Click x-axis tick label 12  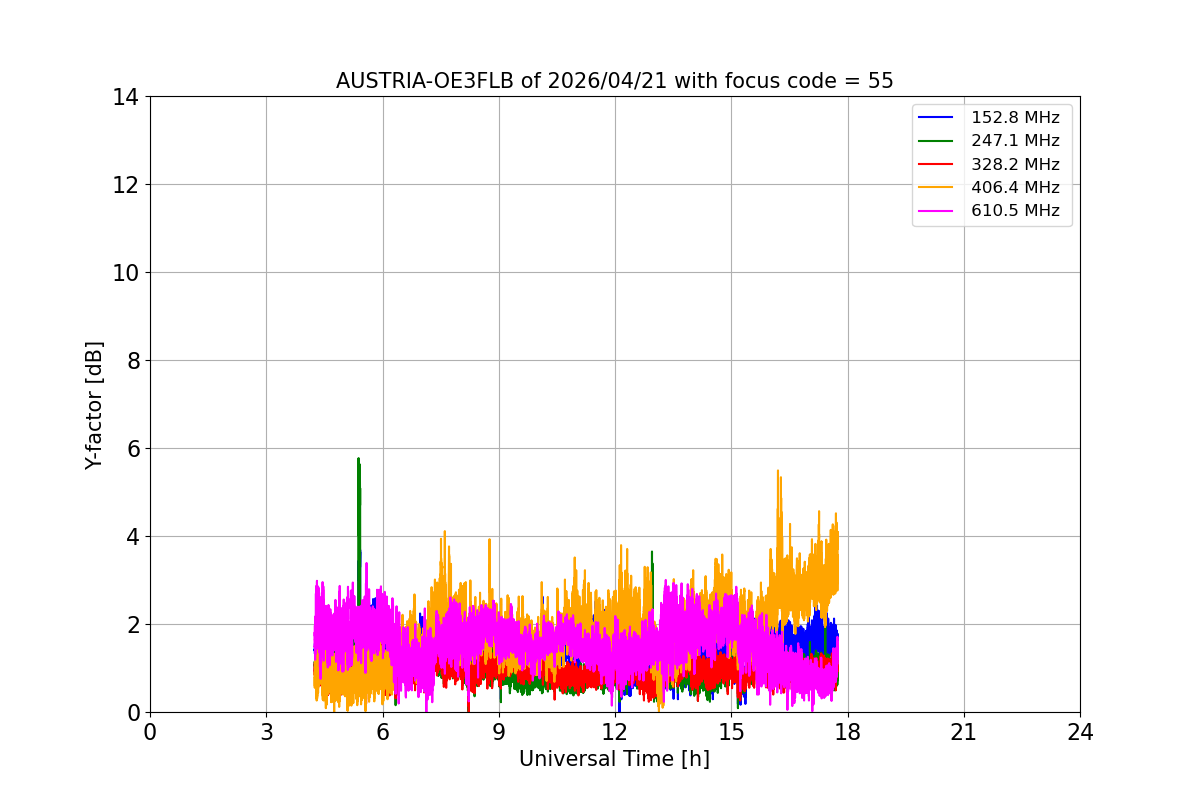[x=615, y=732]
